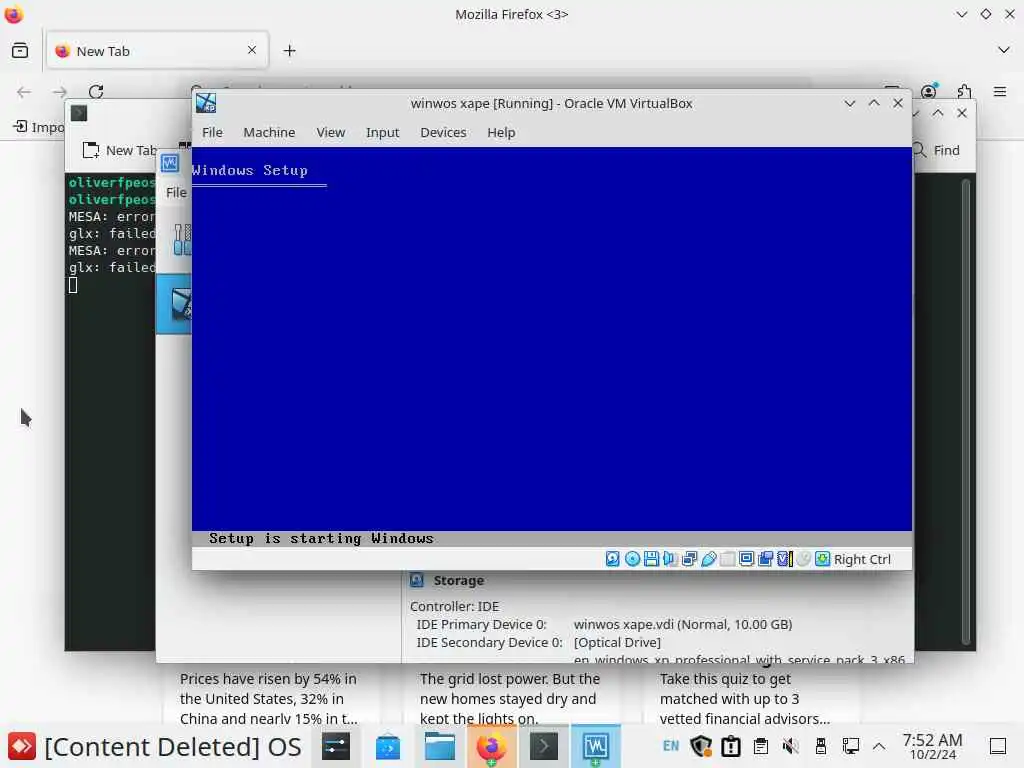
Task: Click New Tab in the terminal window
Action: [x=120, y=150]
